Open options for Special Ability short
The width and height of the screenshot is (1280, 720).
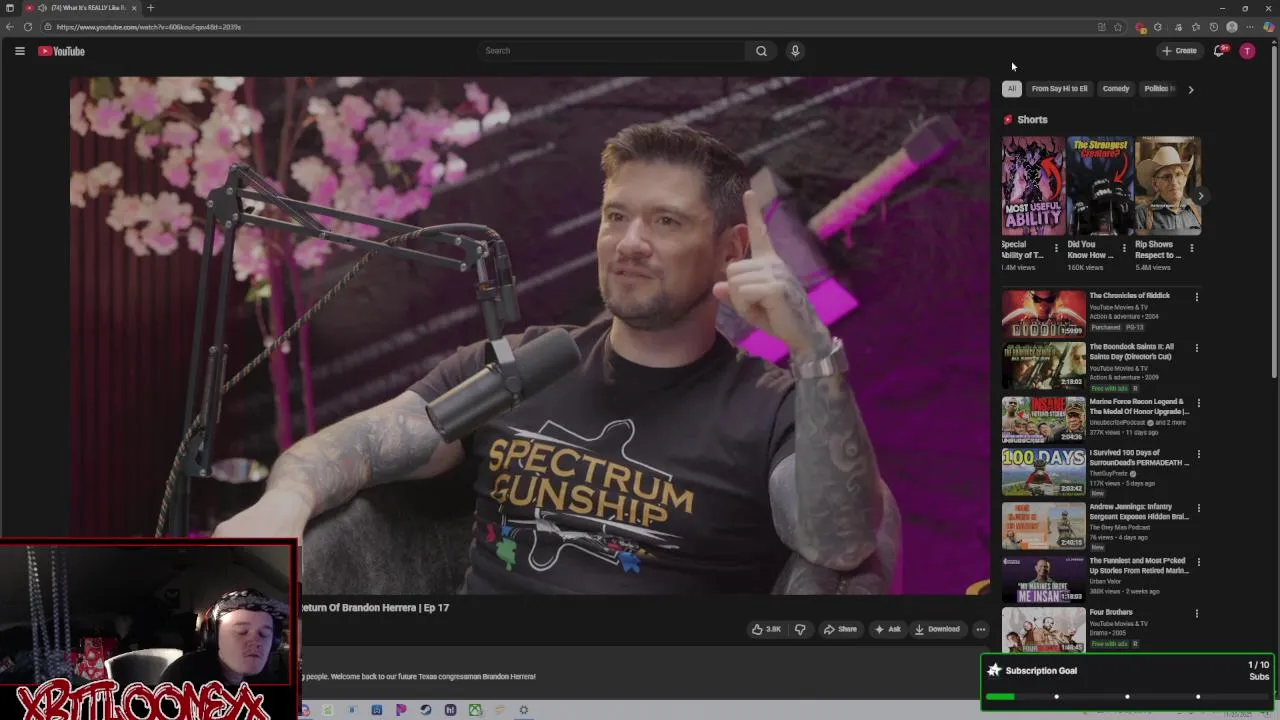[x=1056, y=248]
